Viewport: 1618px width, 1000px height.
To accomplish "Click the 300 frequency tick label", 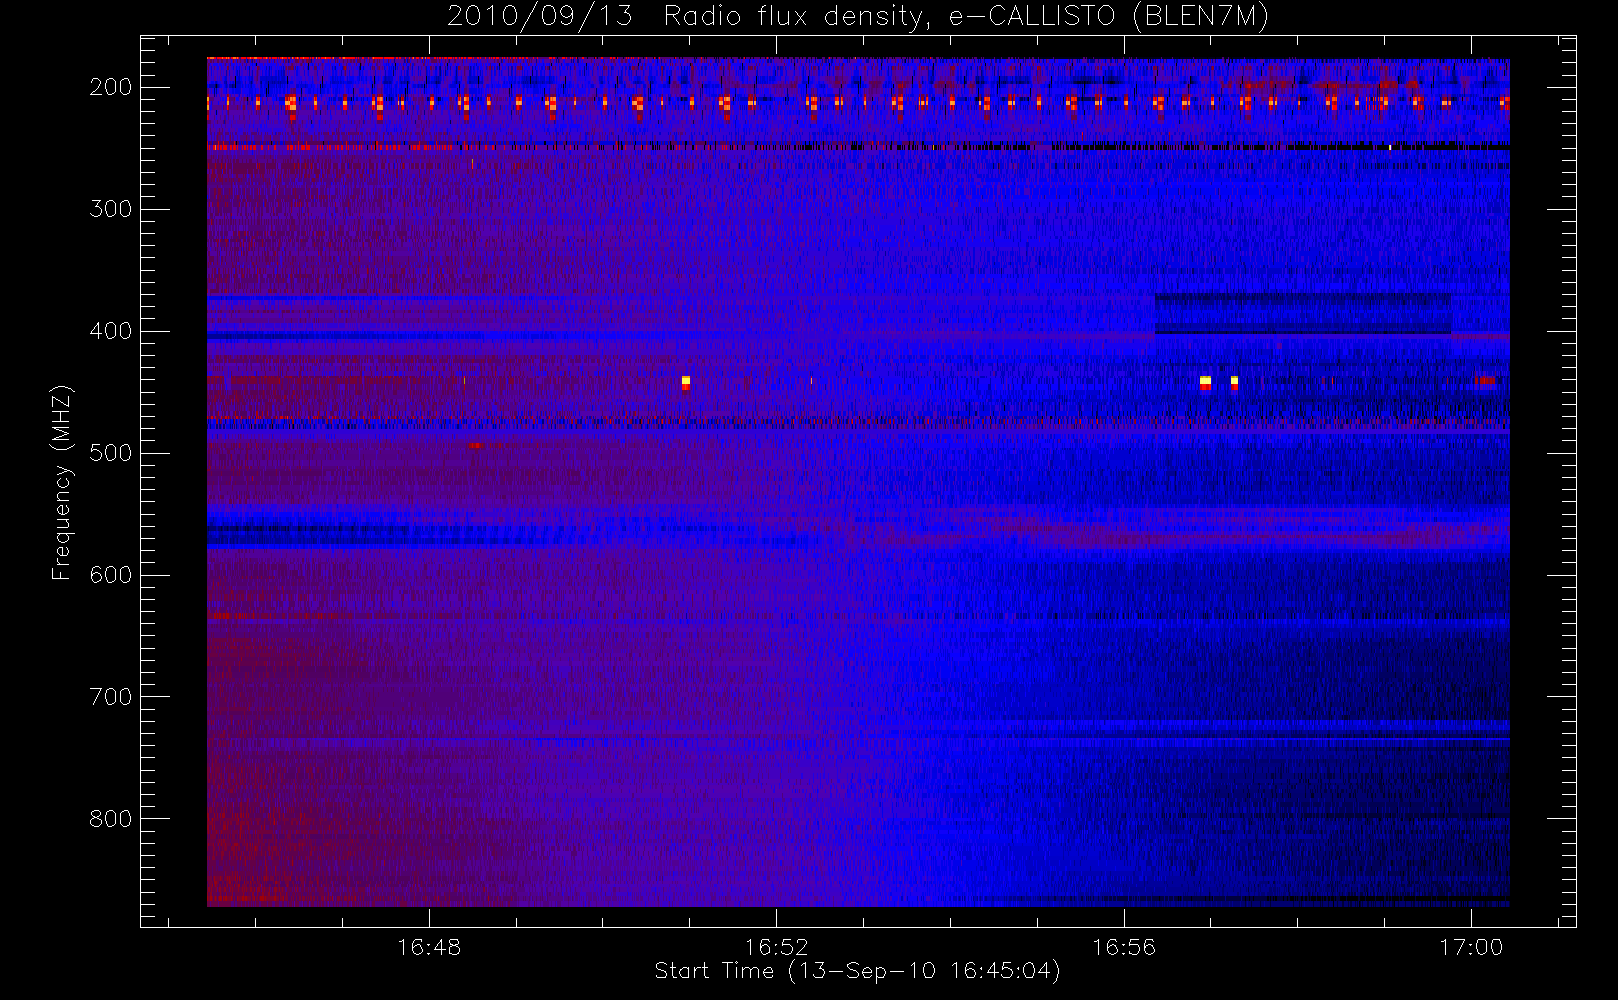I will point(110,209).
